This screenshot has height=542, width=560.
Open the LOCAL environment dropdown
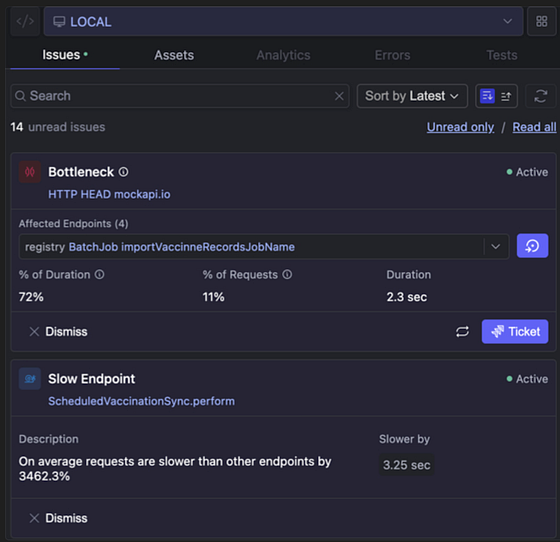tap(284, 21)
